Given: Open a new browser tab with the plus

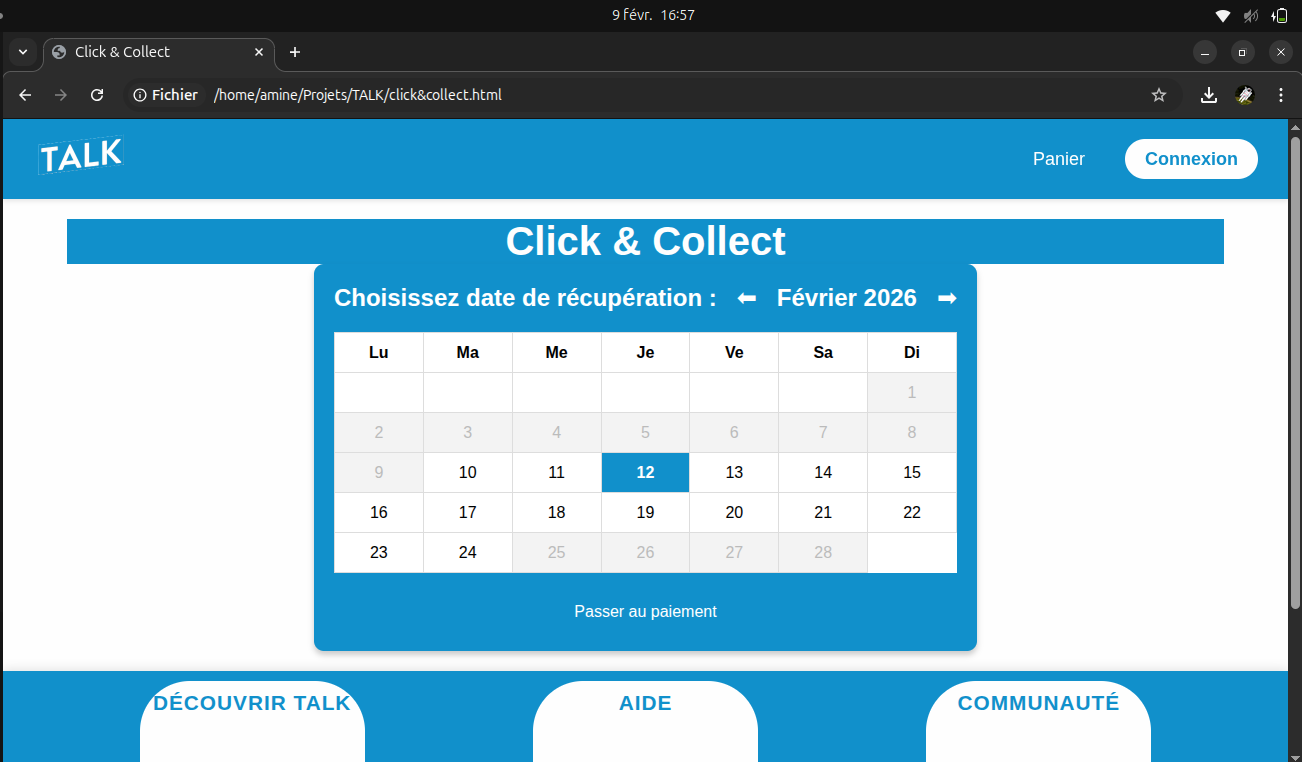Looking at the screenshot, I should [294, 51].
